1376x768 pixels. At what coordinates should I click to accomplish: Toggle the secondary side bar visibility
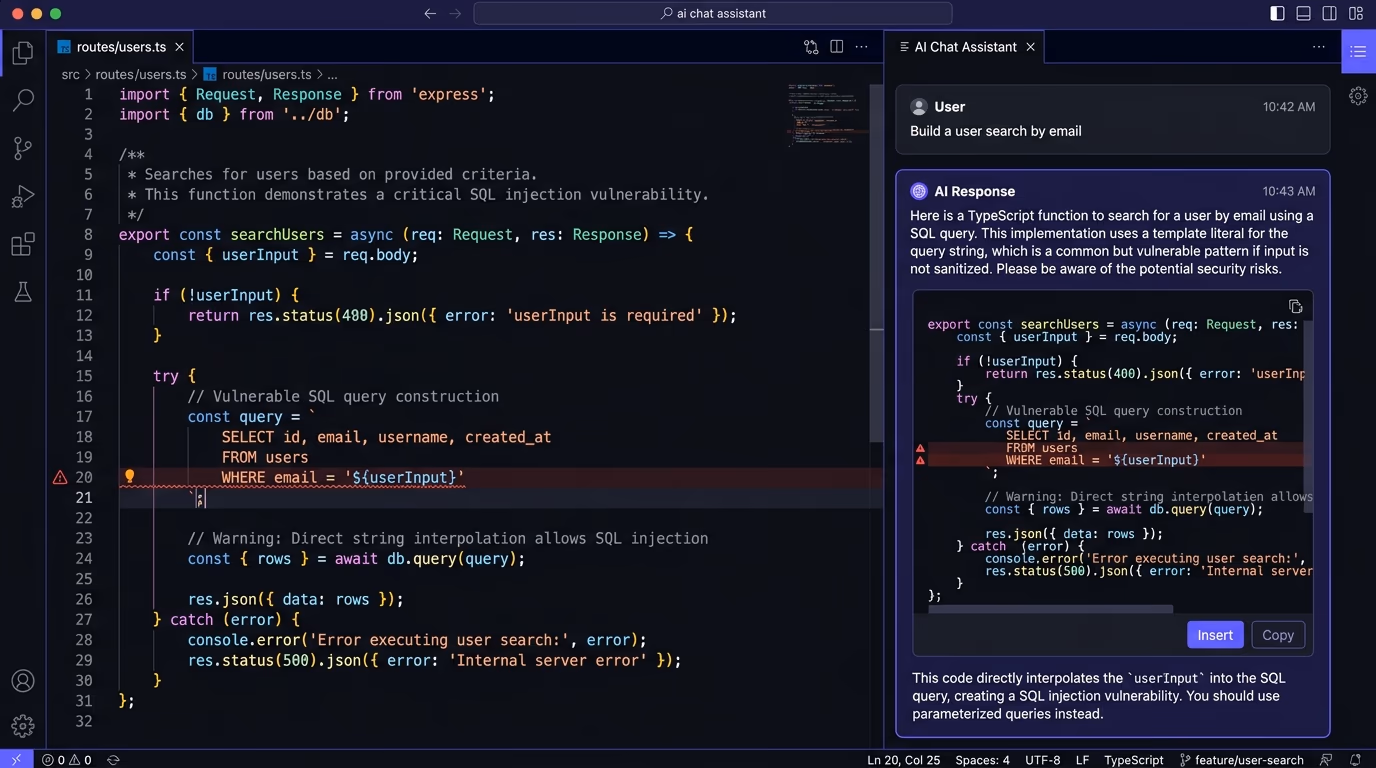coord(1329,14)
